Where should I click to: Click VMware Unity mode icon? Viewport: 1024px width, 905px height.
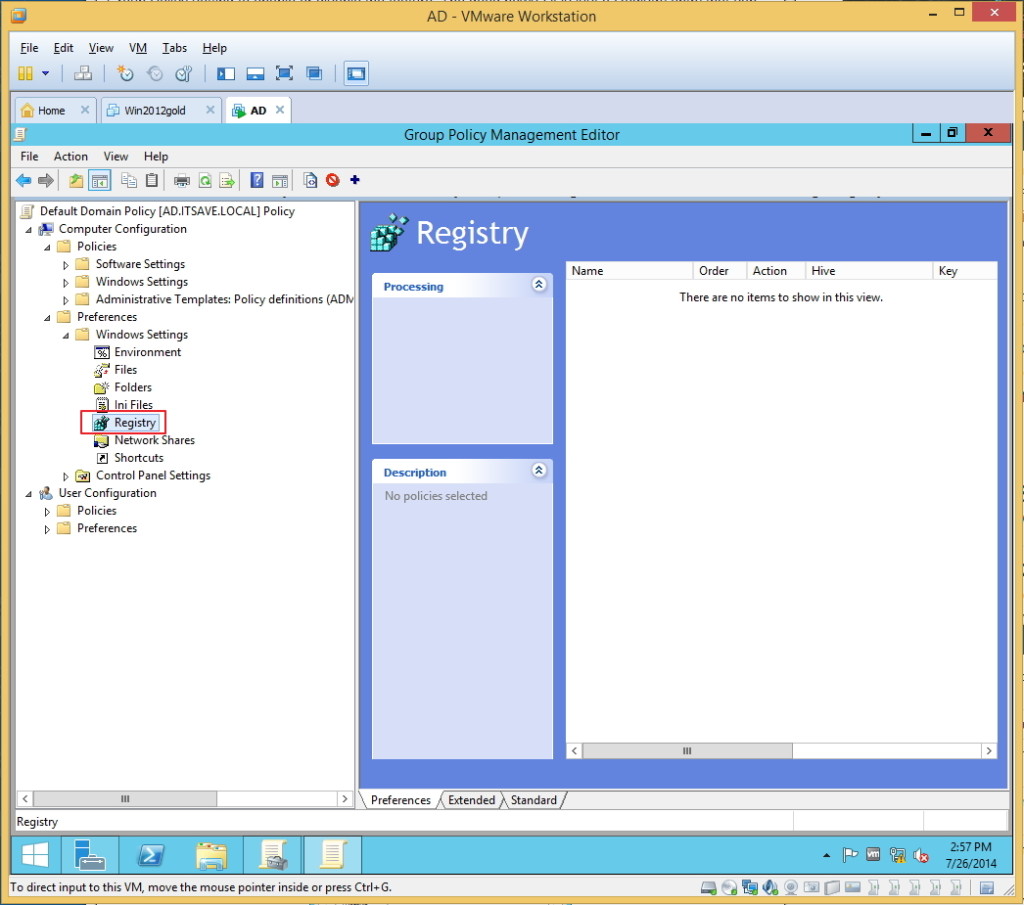[x=314, y=73]
